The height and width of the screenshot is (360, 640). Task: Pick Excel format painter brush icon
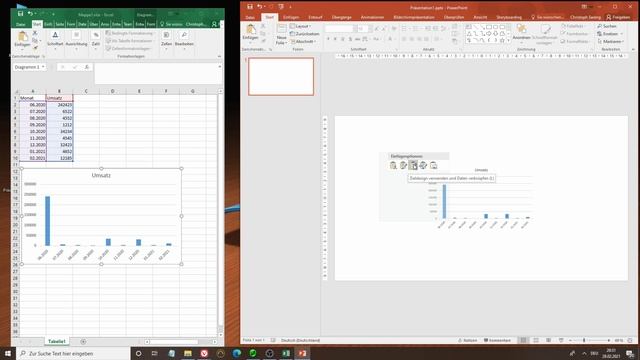pos(35,48)
